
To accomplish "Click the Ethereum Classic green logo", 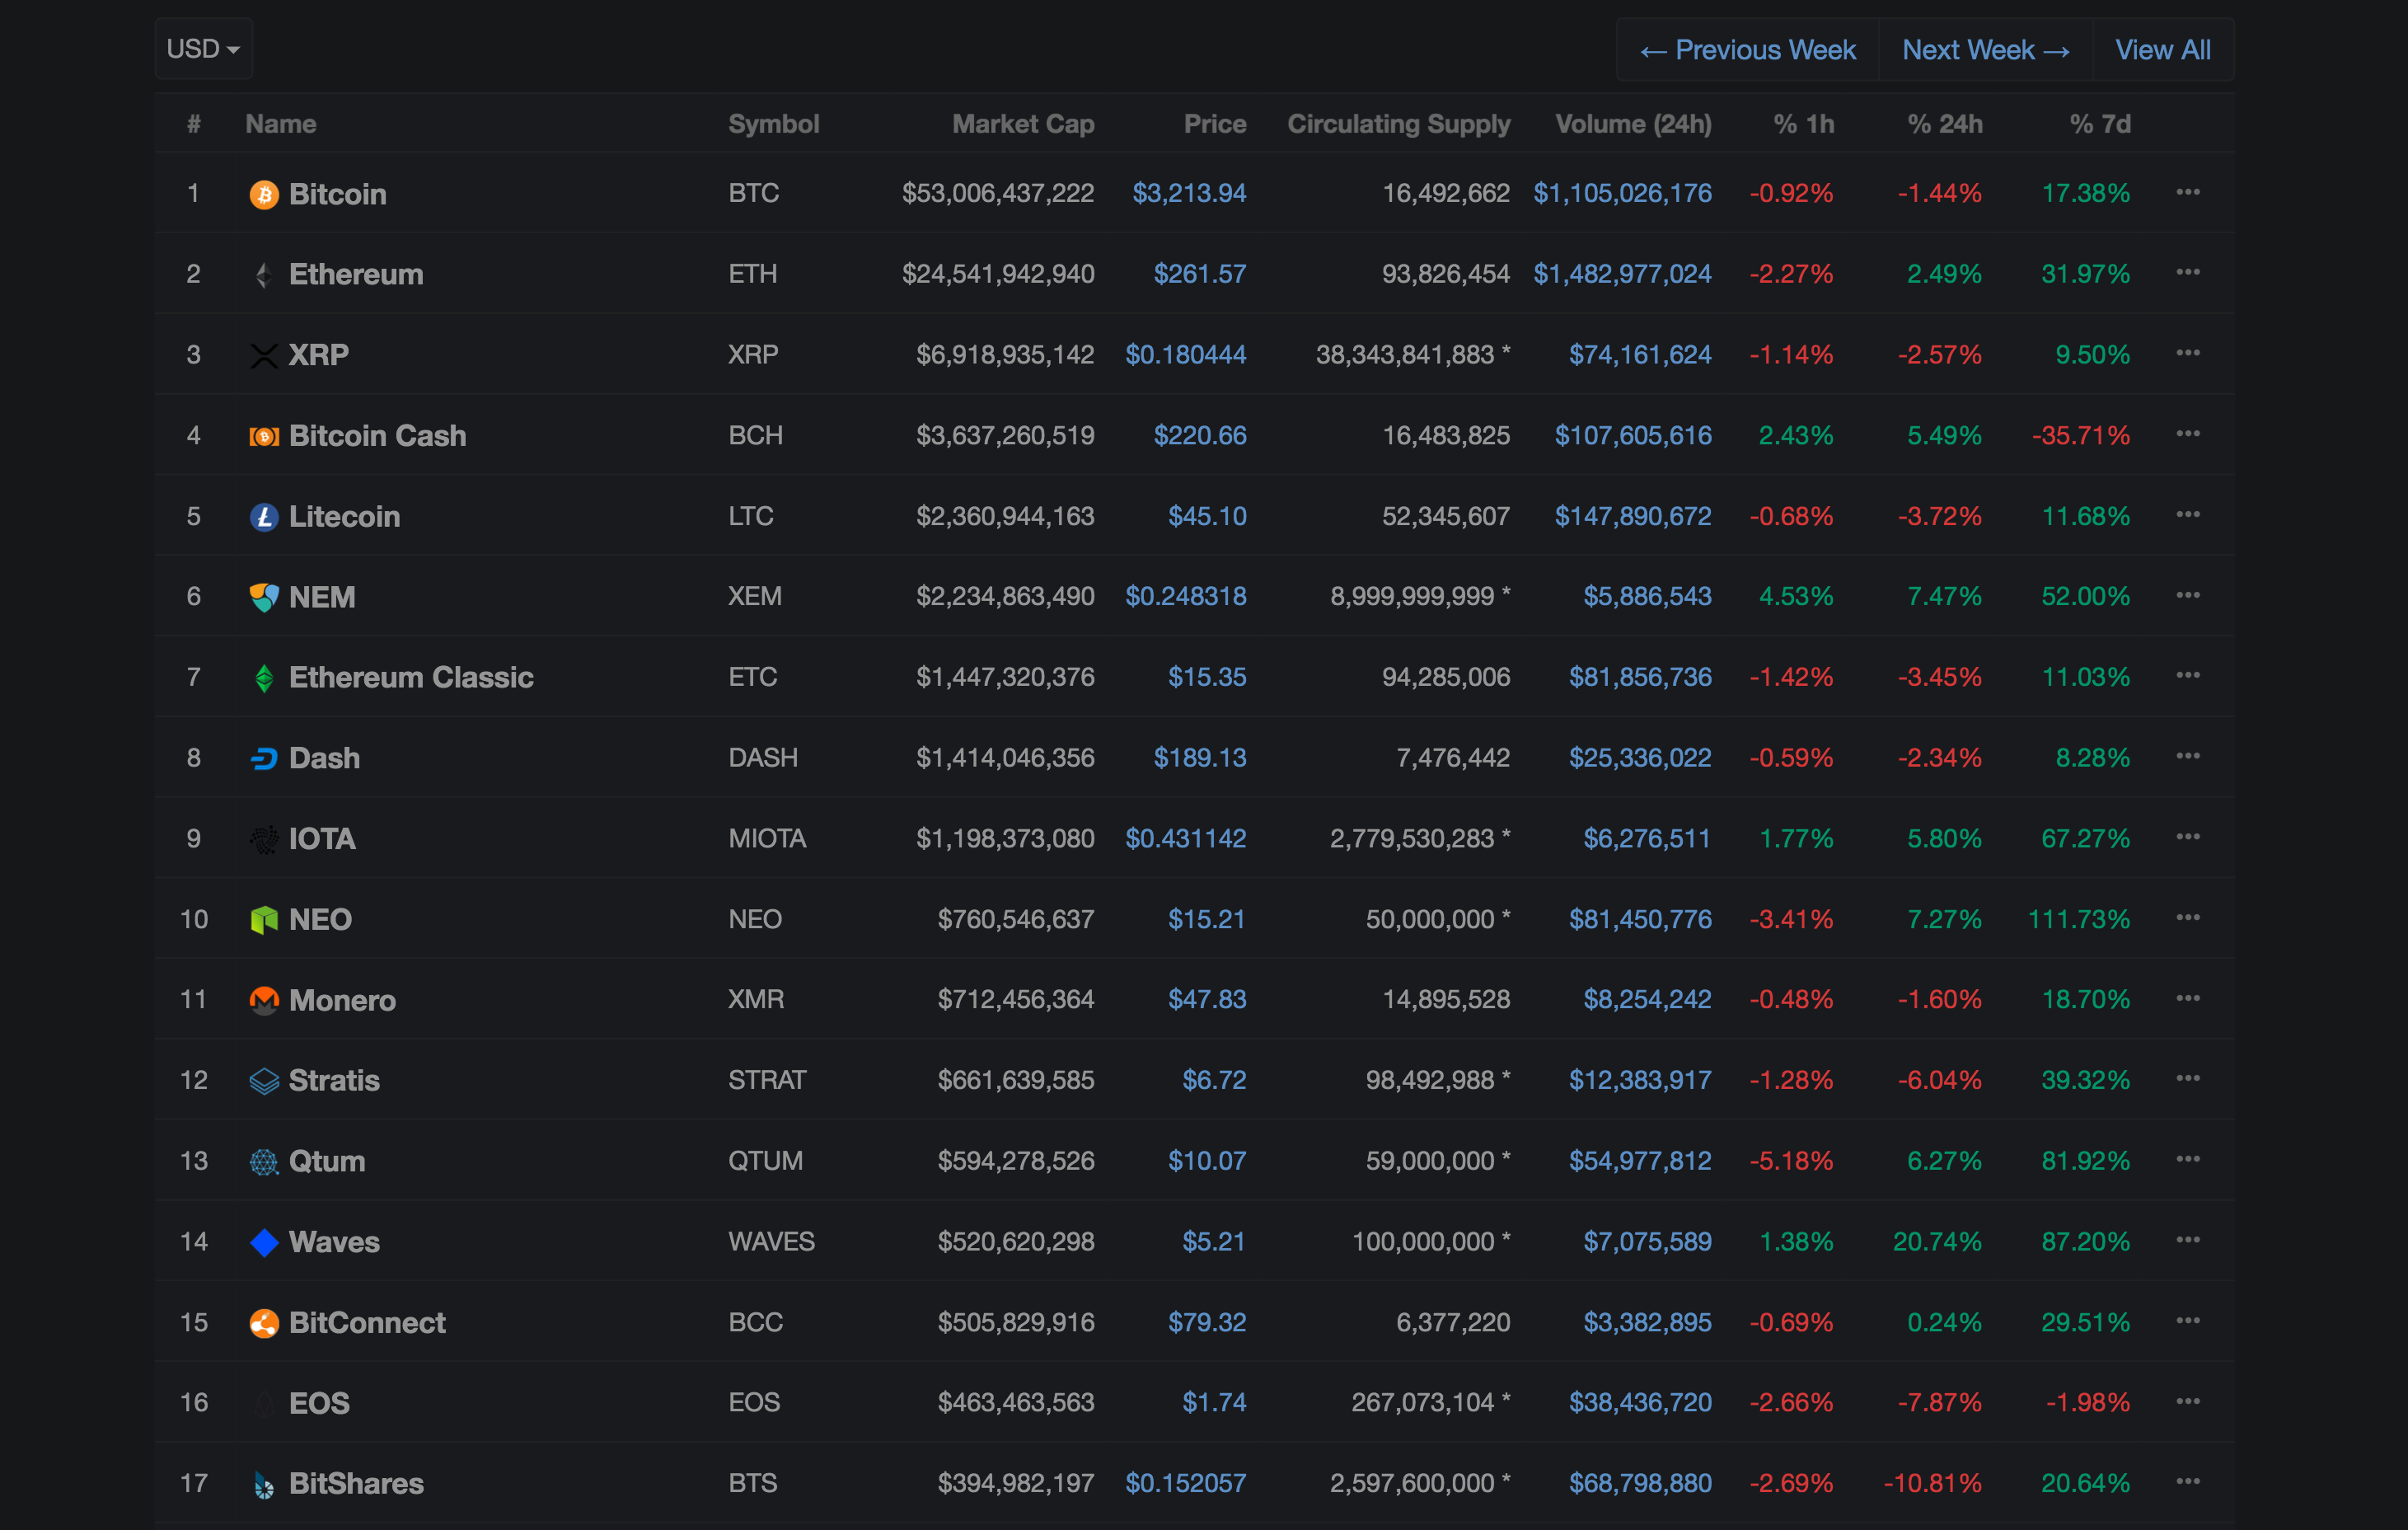I will tap(264, 678).
